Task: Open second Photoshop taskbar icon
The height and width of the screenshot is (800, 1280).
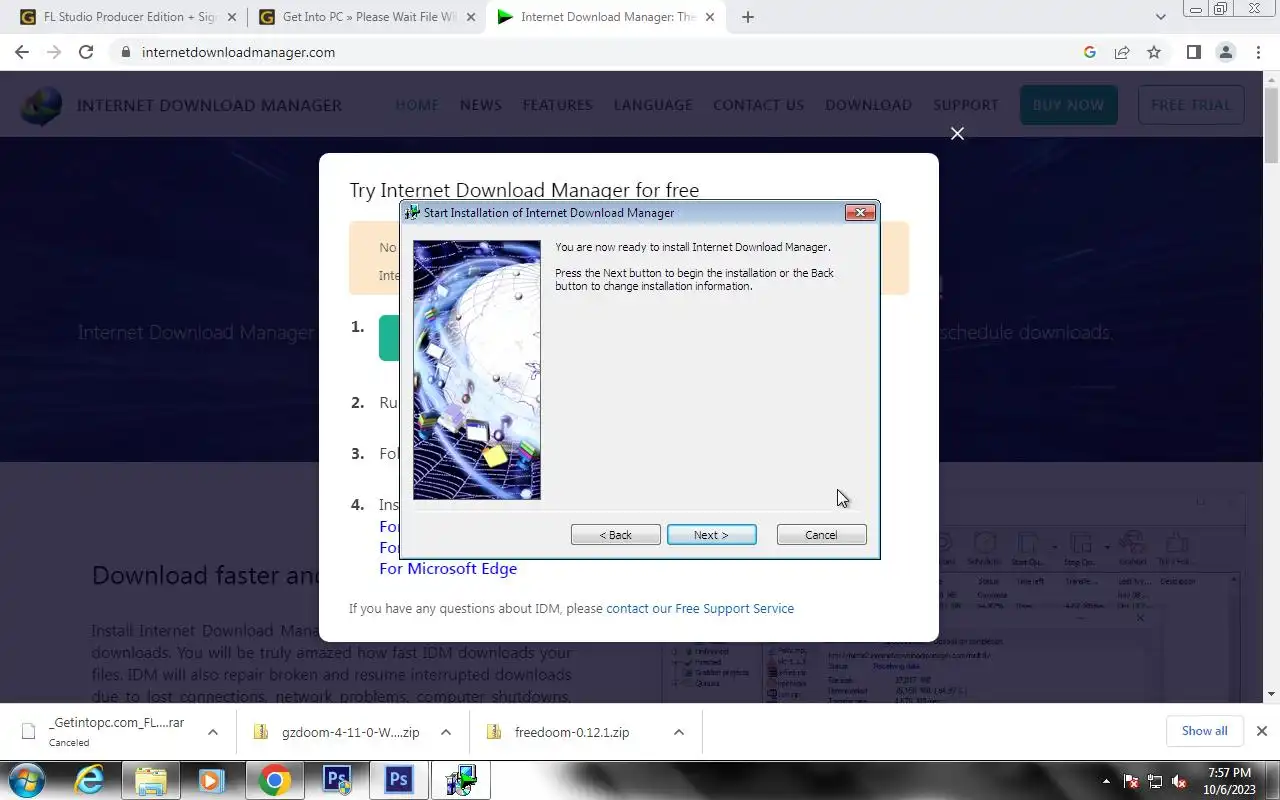Action: point(399,780)
